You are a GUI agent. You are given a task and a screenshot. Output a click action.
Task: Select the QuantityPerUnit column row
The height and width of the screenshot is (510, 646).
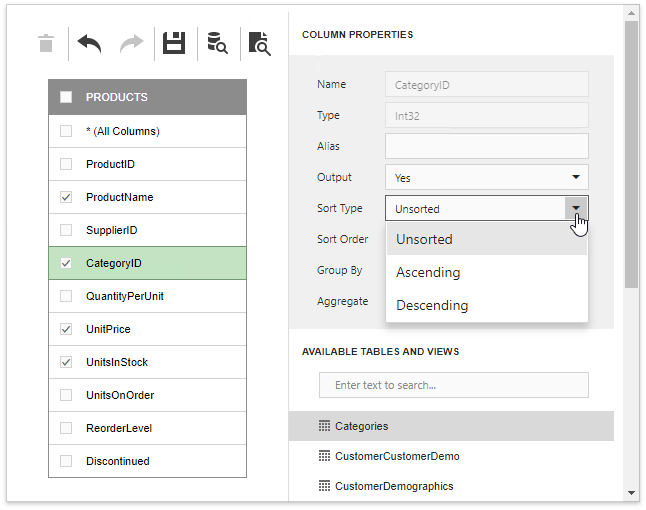(x=147, y=296)
